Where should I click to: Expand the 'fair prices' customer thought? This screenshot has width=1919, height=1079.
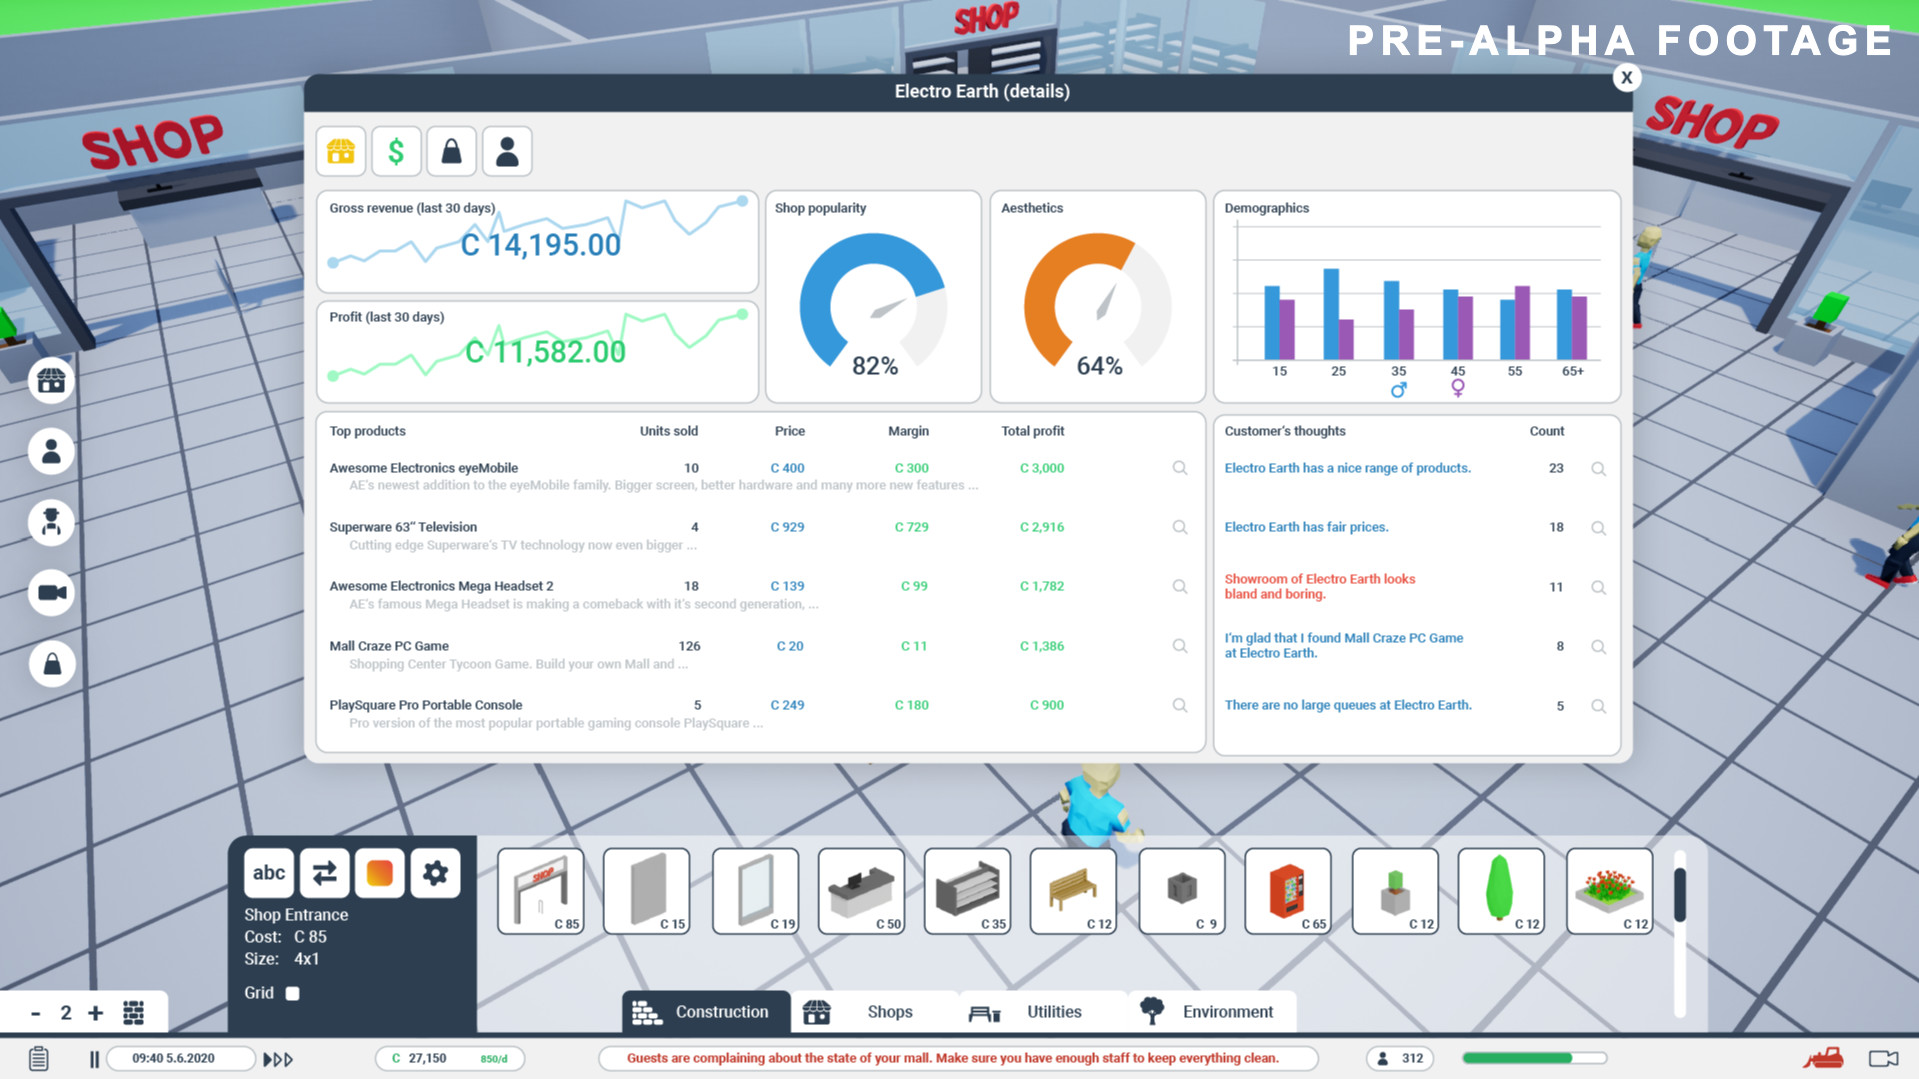1598,528
